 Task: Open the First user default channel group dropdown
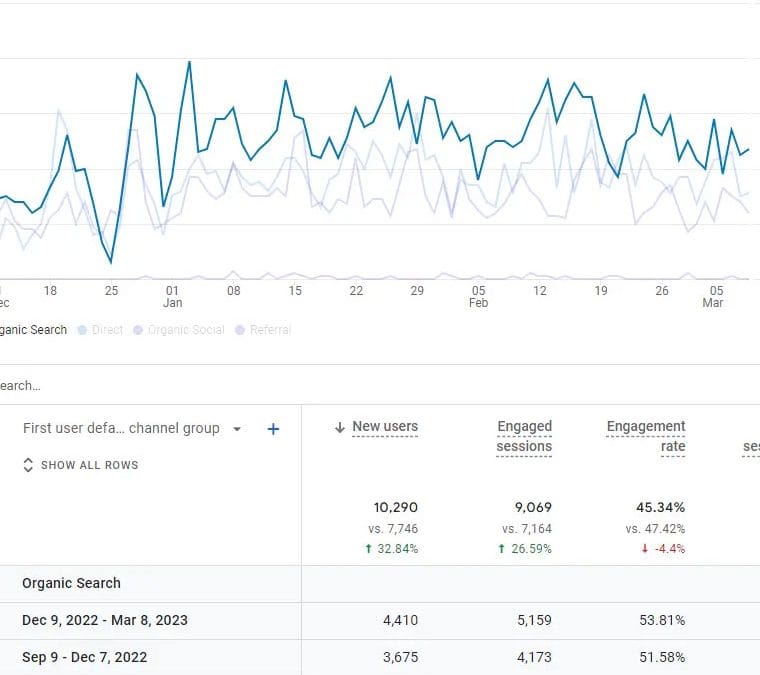point(236,429)
